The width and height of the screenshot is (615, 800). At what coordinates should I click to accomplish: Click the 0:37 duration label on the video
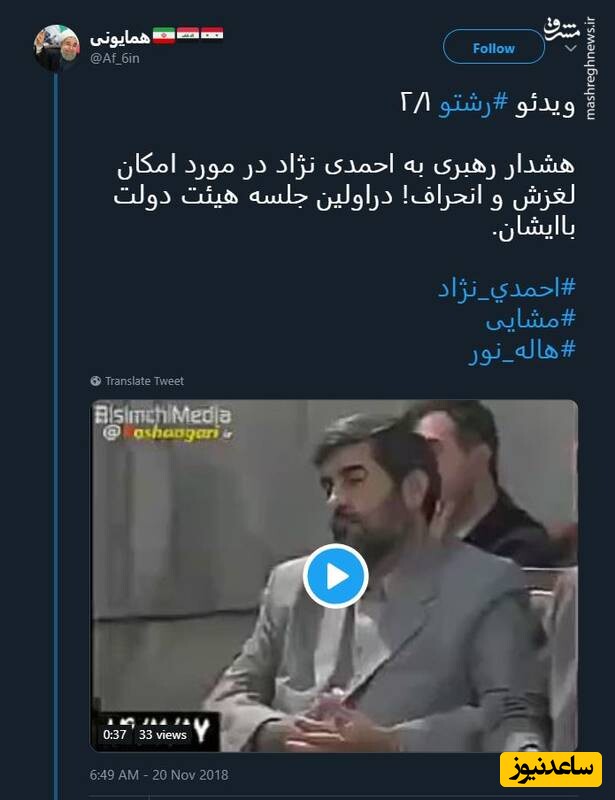pos(114,735)
